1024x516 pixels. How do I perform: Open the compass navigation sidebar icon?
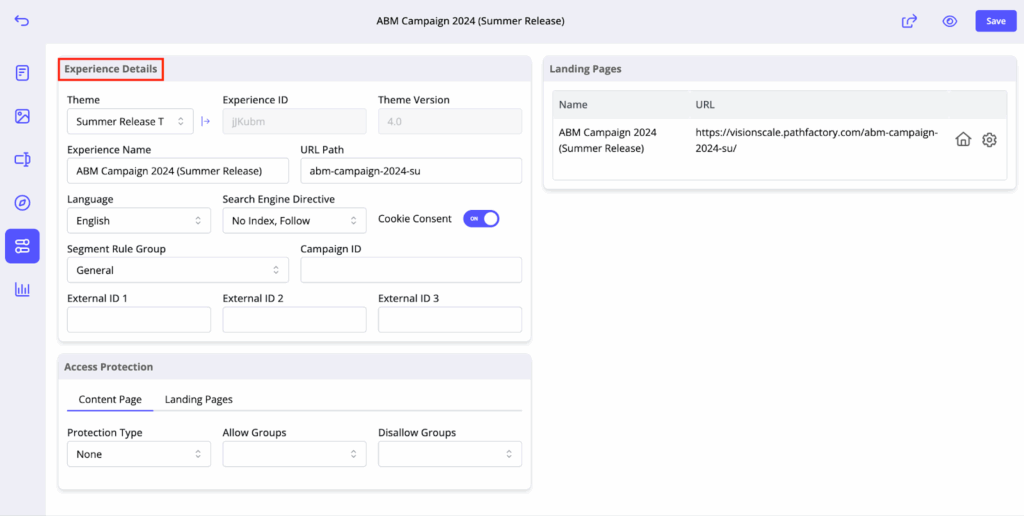(x=22, y=202)
